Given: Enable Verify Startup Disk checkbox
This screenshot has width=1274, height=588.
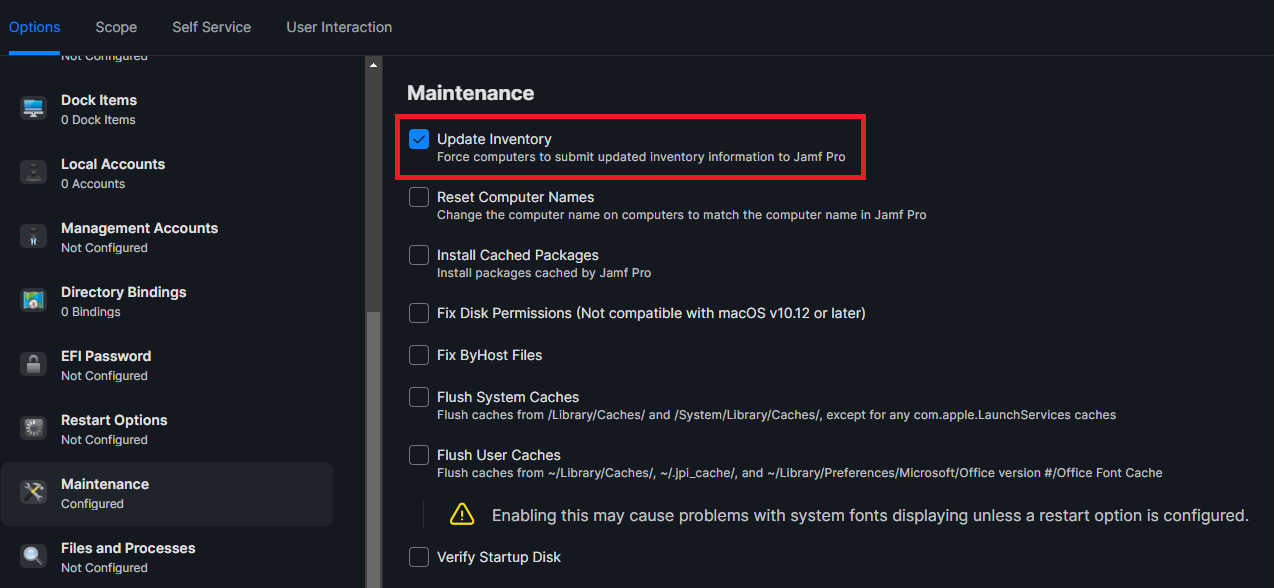Looking at the screenshot, I should coord(419,557).
